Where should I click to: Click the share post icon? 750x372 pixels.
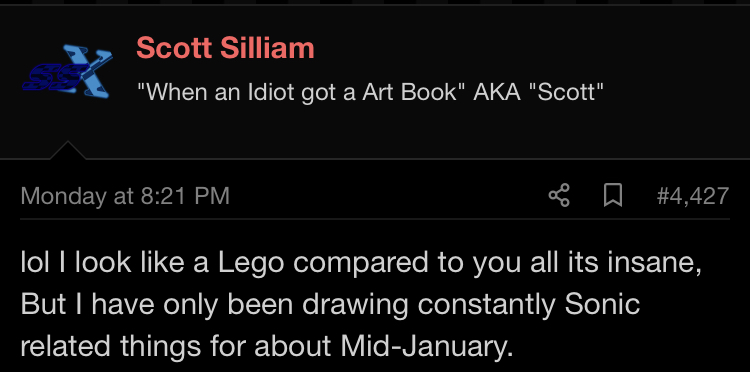coord(559,196)
